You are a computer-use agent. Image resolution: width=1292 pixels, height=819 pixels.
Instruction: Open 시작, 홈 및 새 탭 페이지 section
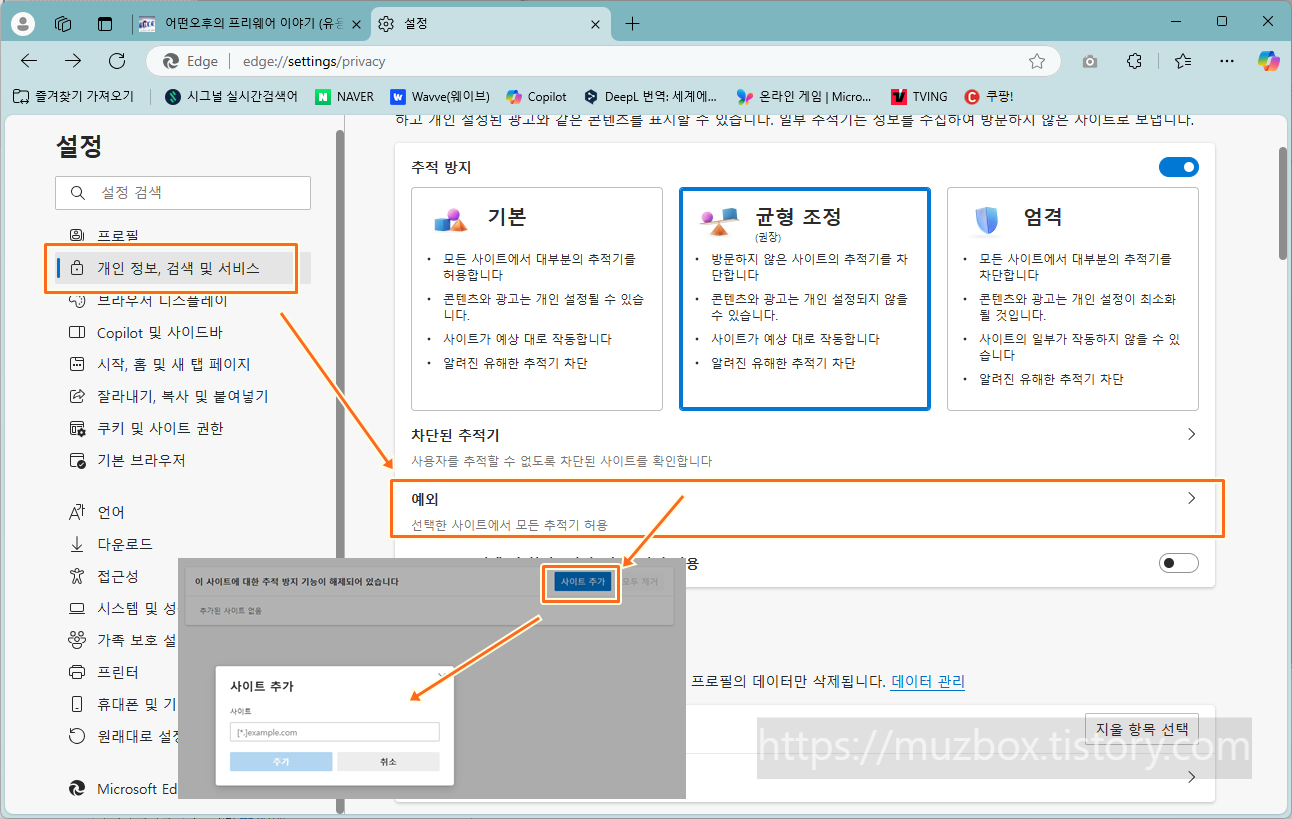[x=173, y=364]
